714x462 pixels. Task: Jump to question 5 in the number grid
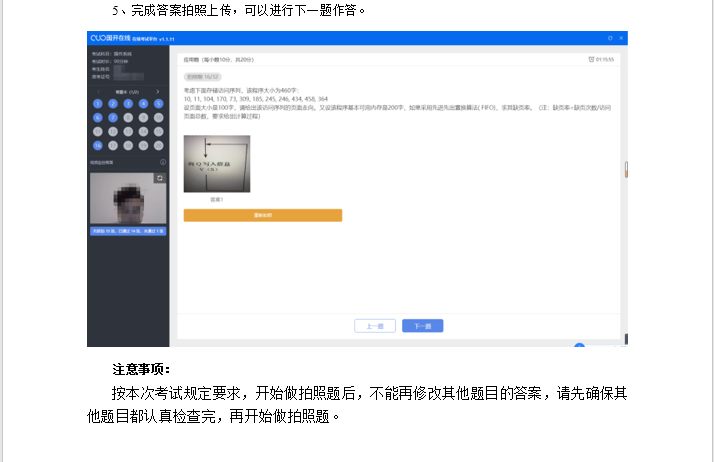click(158, 103)
